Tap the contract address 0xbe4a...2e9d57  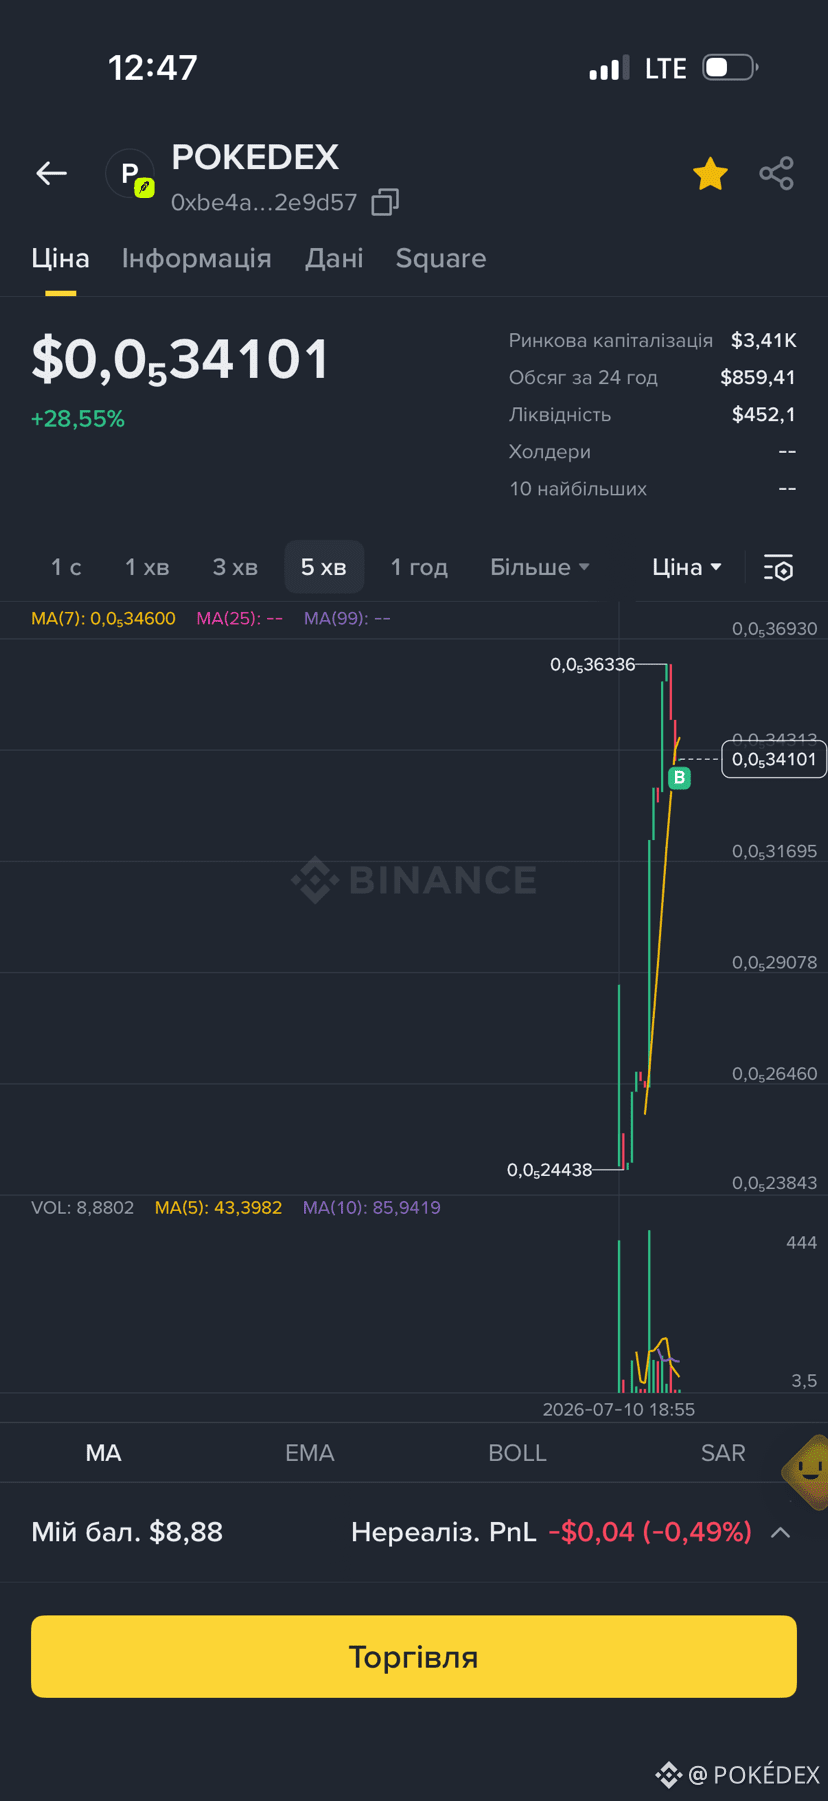coord(264,202)
